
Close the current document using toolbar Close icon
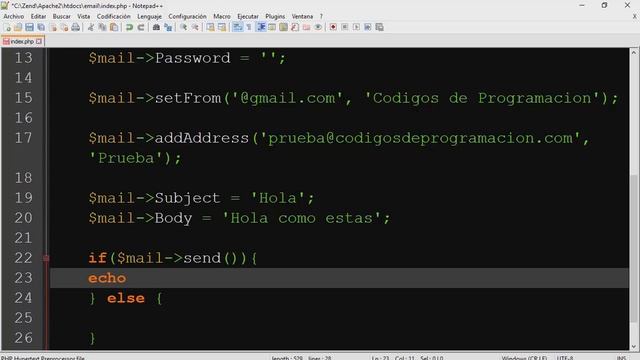pos(53,27)
